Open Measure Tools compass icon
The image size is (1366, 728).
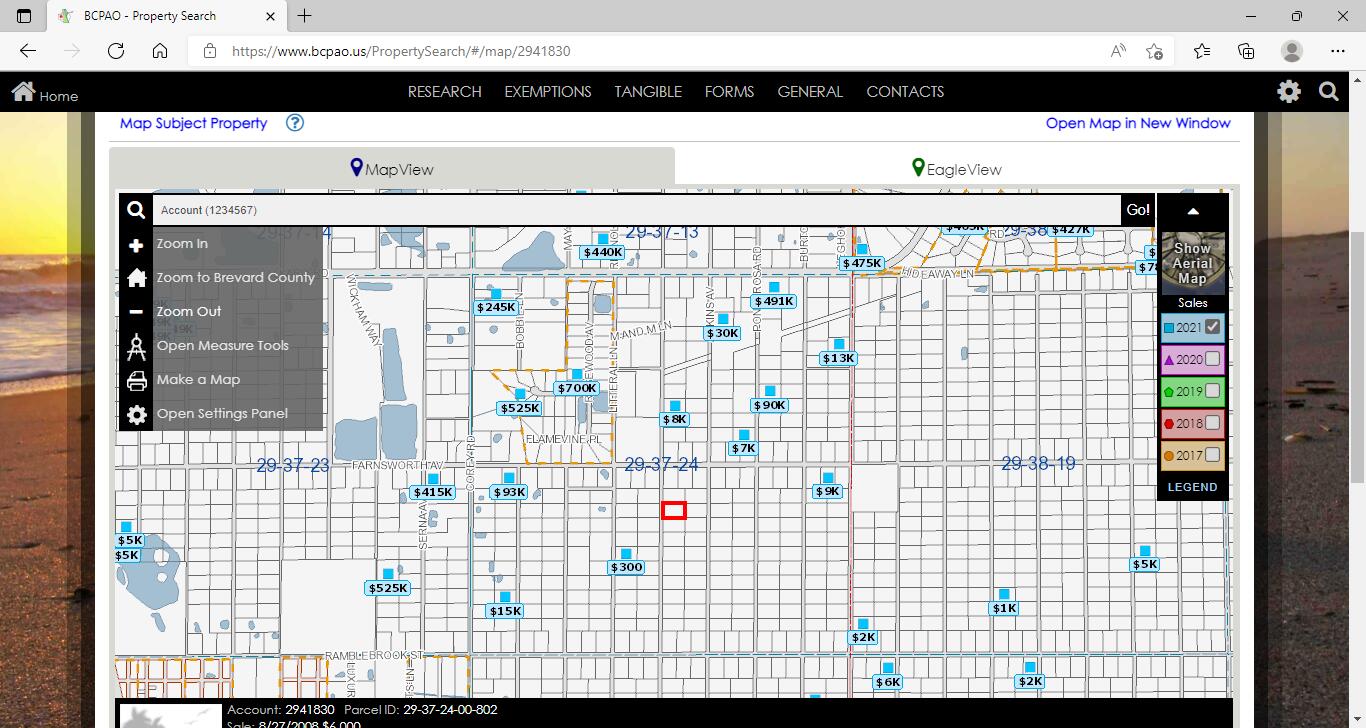(x=136, y=347)
